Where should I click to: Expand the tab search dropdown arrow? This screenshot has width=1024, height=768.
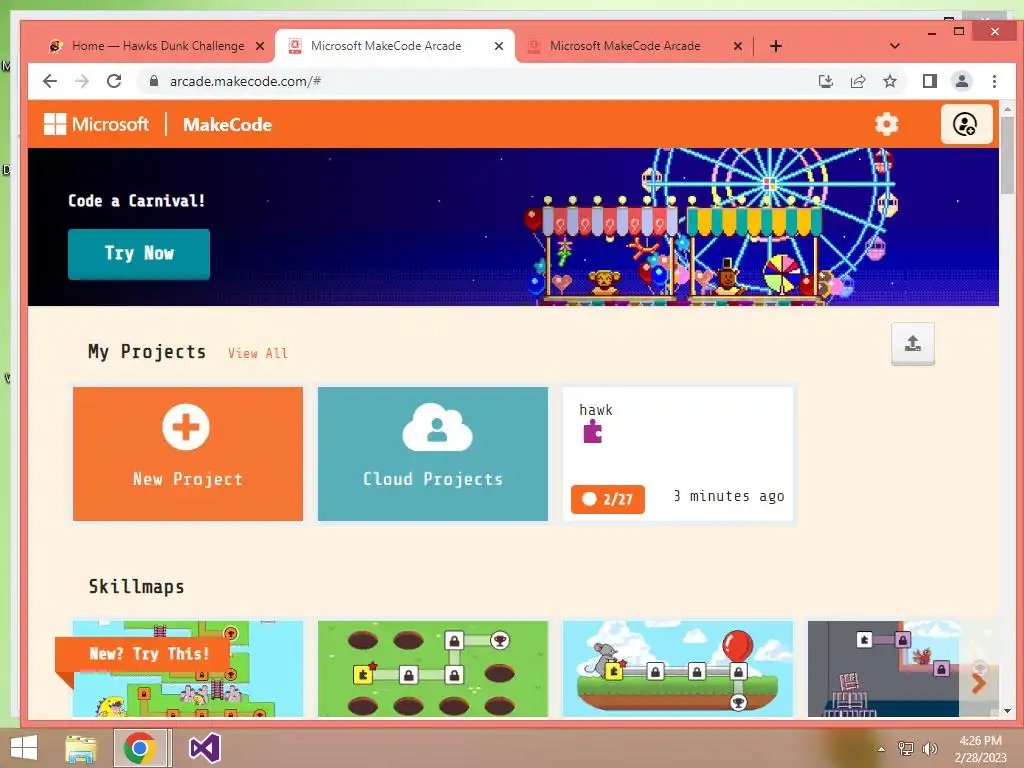coord(895,46)
